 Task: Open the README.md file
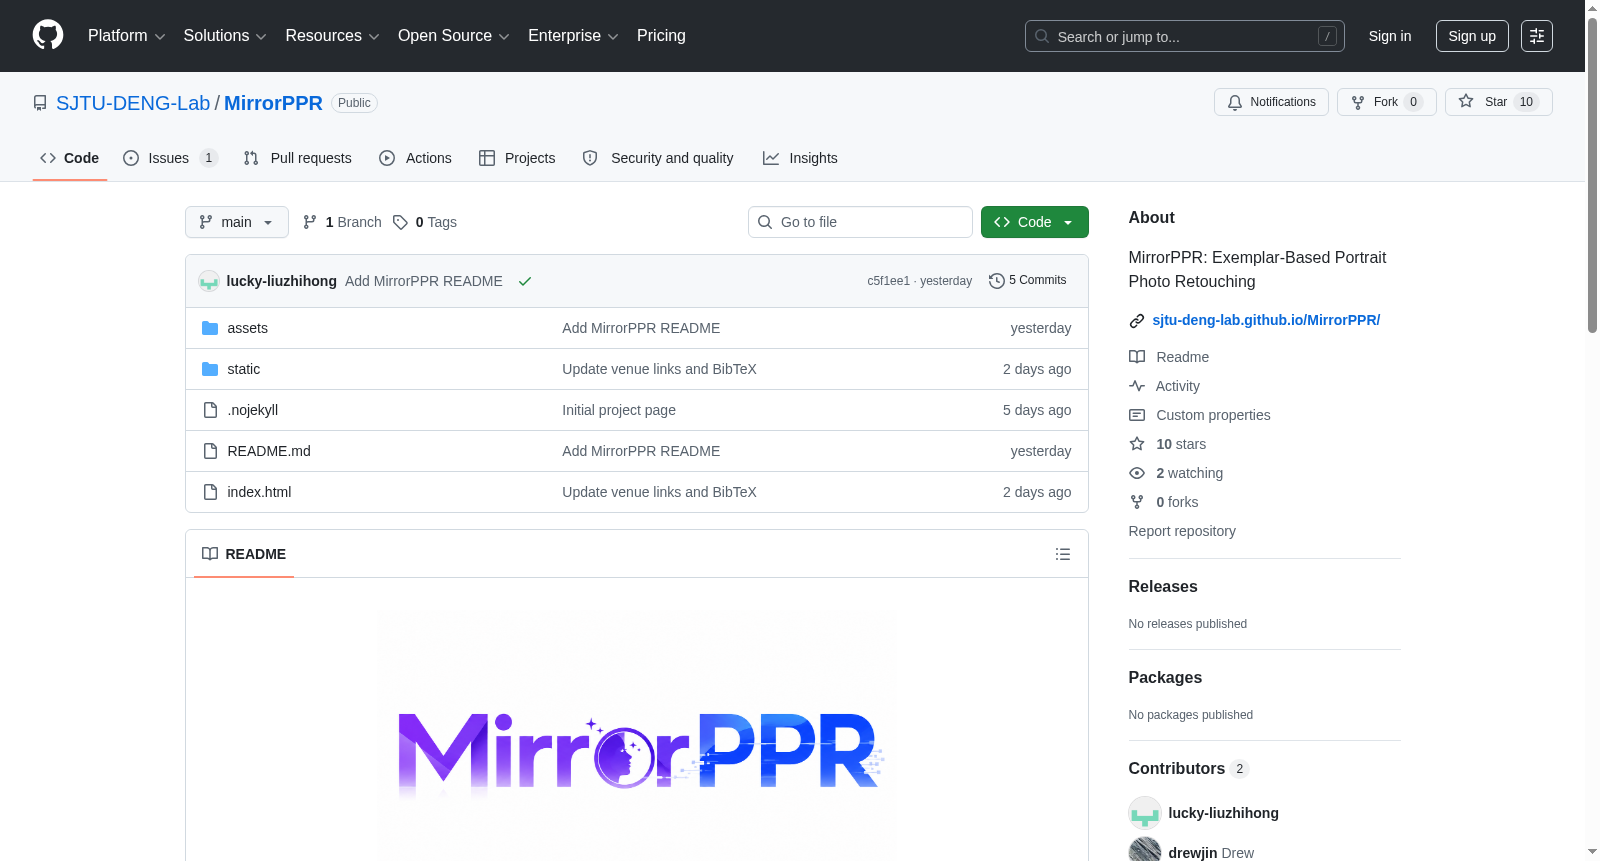(269, 451)
